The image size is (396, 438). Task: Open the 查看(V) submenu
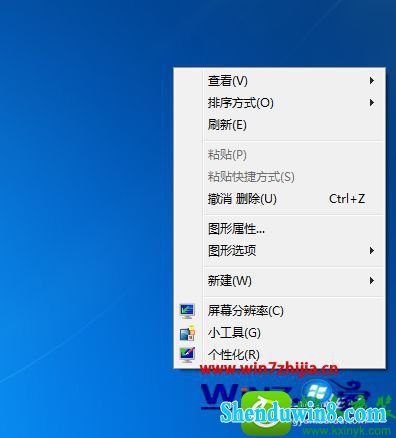tap(279, 81)
